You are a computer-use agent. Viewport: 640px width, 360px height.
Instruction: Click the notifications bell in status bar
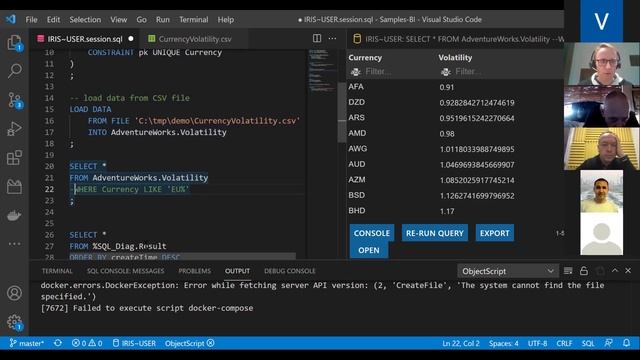[627, 343]
